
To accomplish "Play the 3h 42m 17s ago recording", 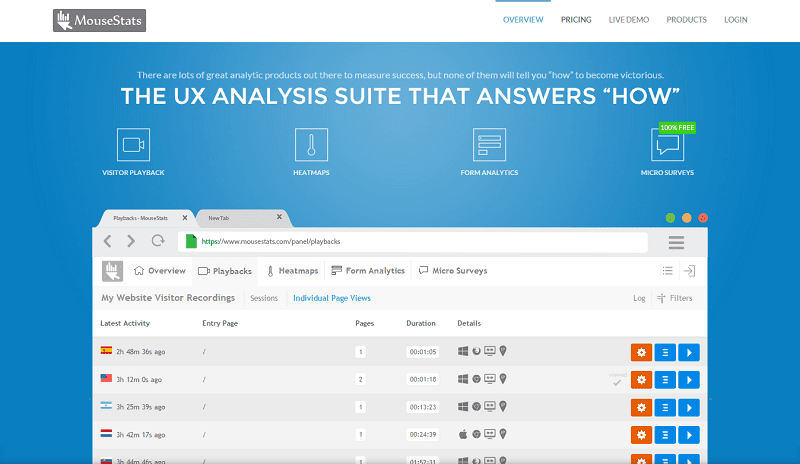I will coord(689,435).
